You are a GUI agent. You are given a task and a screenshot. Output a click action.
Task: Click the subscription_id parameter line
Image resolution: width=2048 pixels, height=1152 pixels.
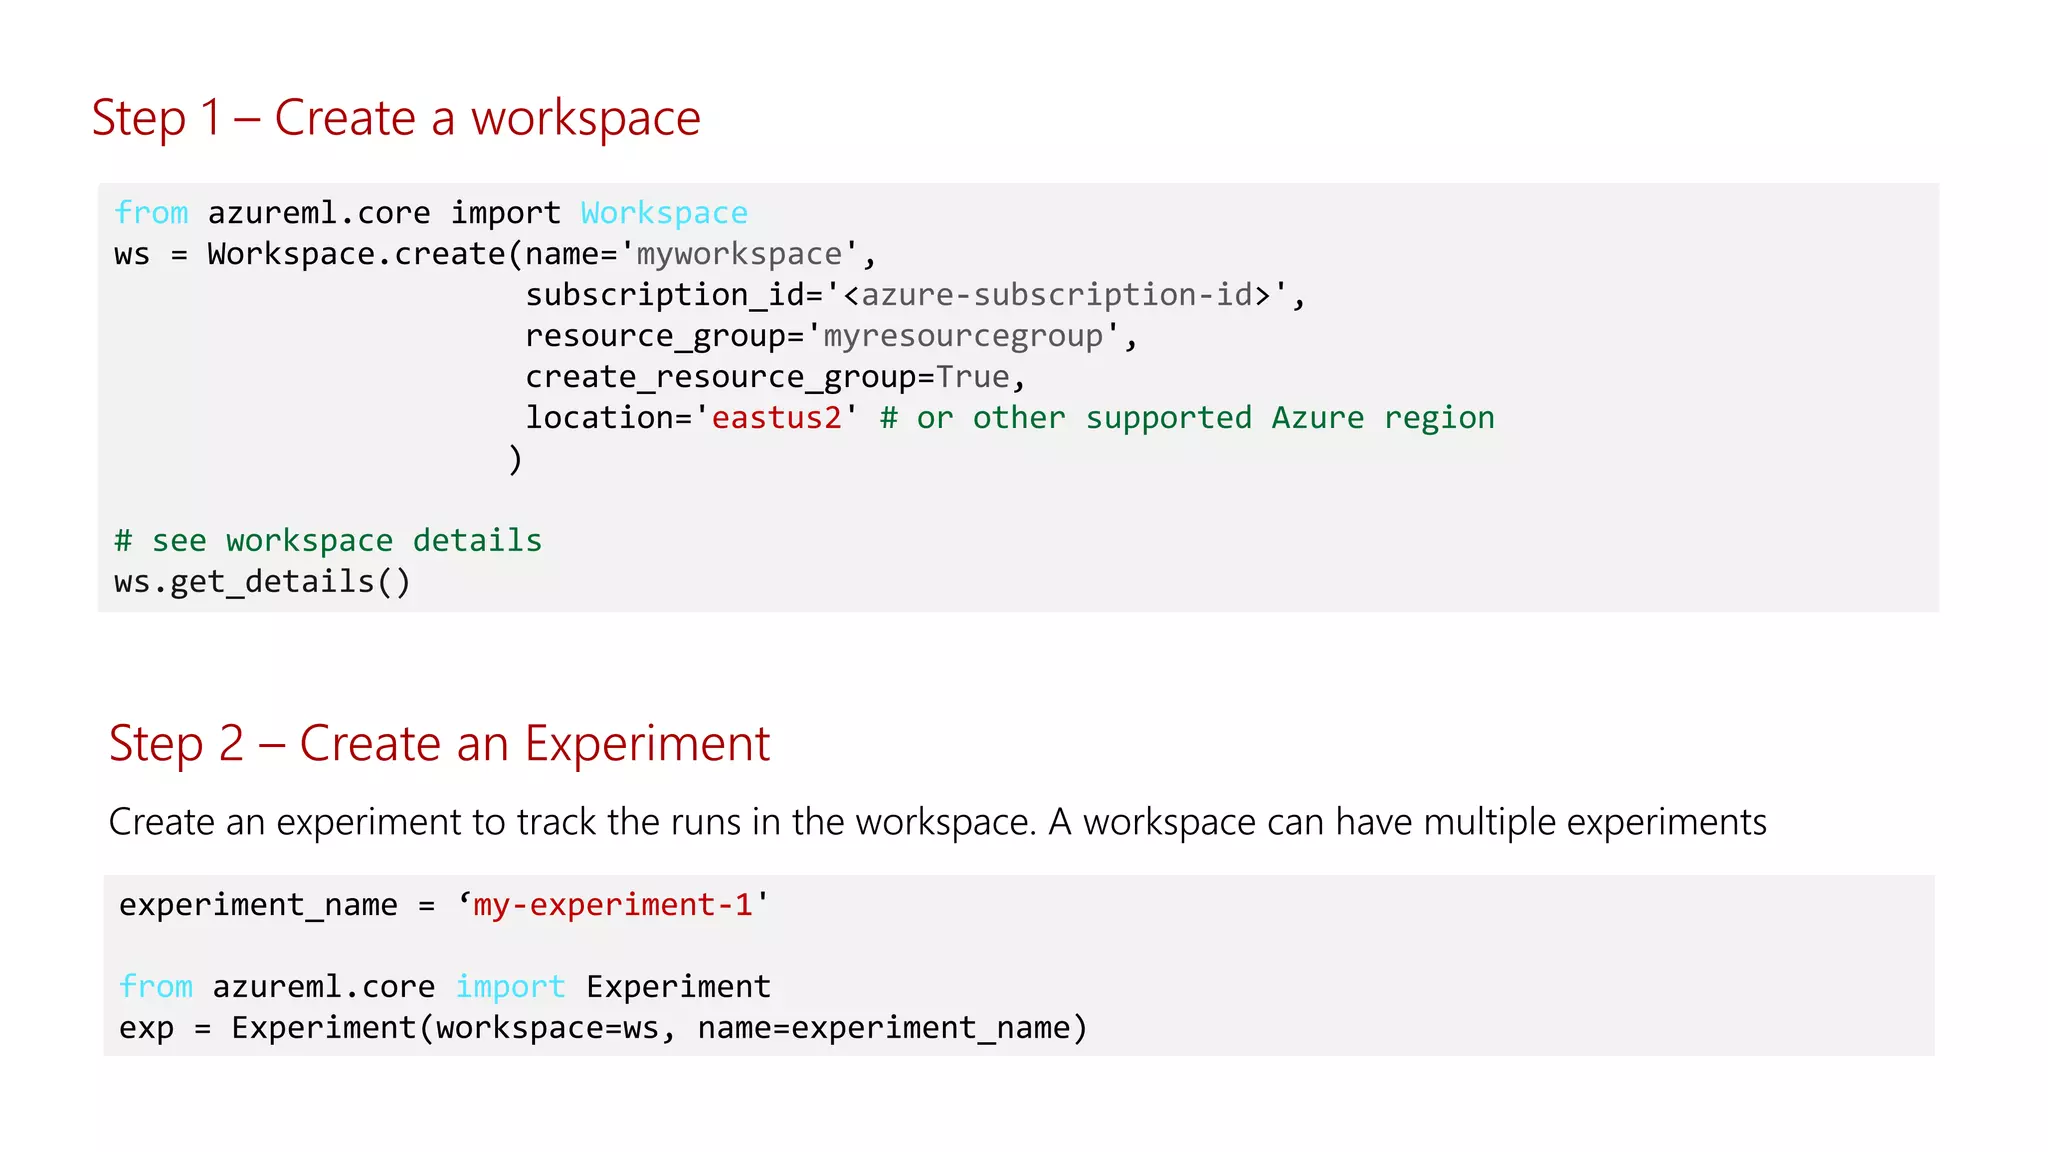tap(915, 295)
